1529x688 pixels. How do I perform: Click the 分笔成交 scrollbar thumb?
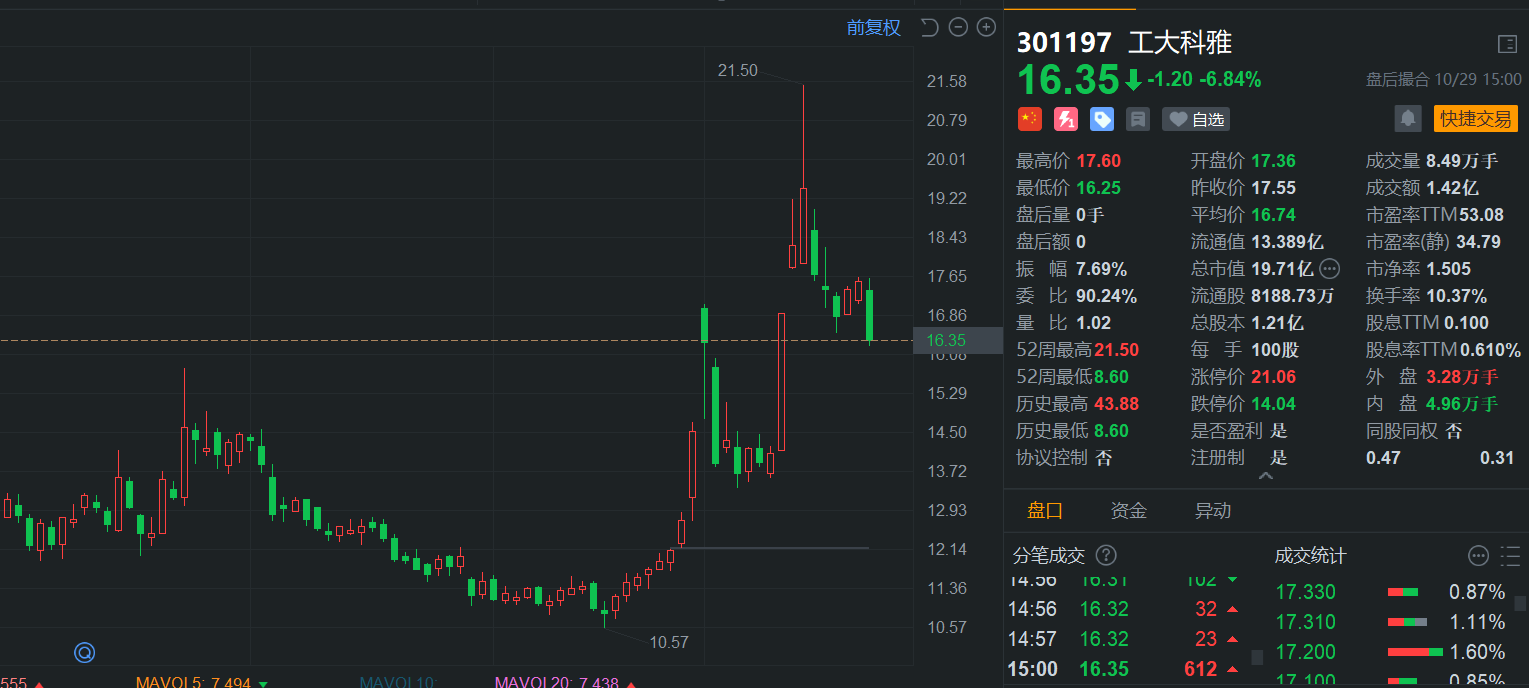[1258, 657]
